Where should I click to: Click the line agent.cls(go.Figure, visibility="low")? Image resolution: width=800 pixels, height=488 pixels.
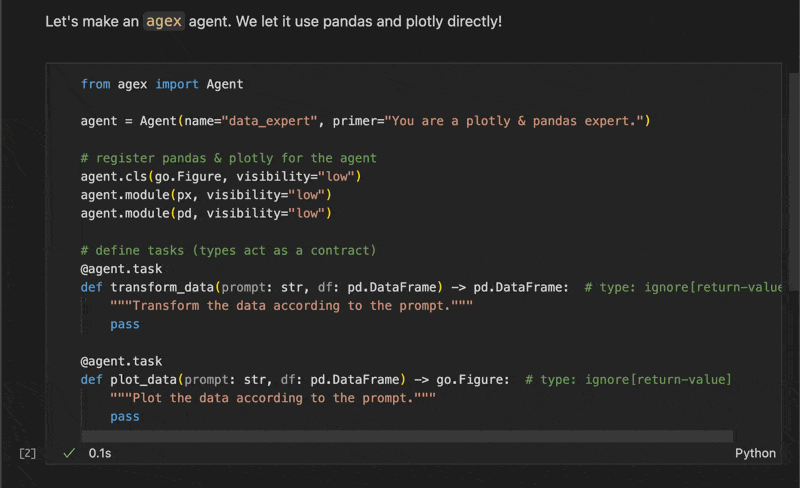221,177
